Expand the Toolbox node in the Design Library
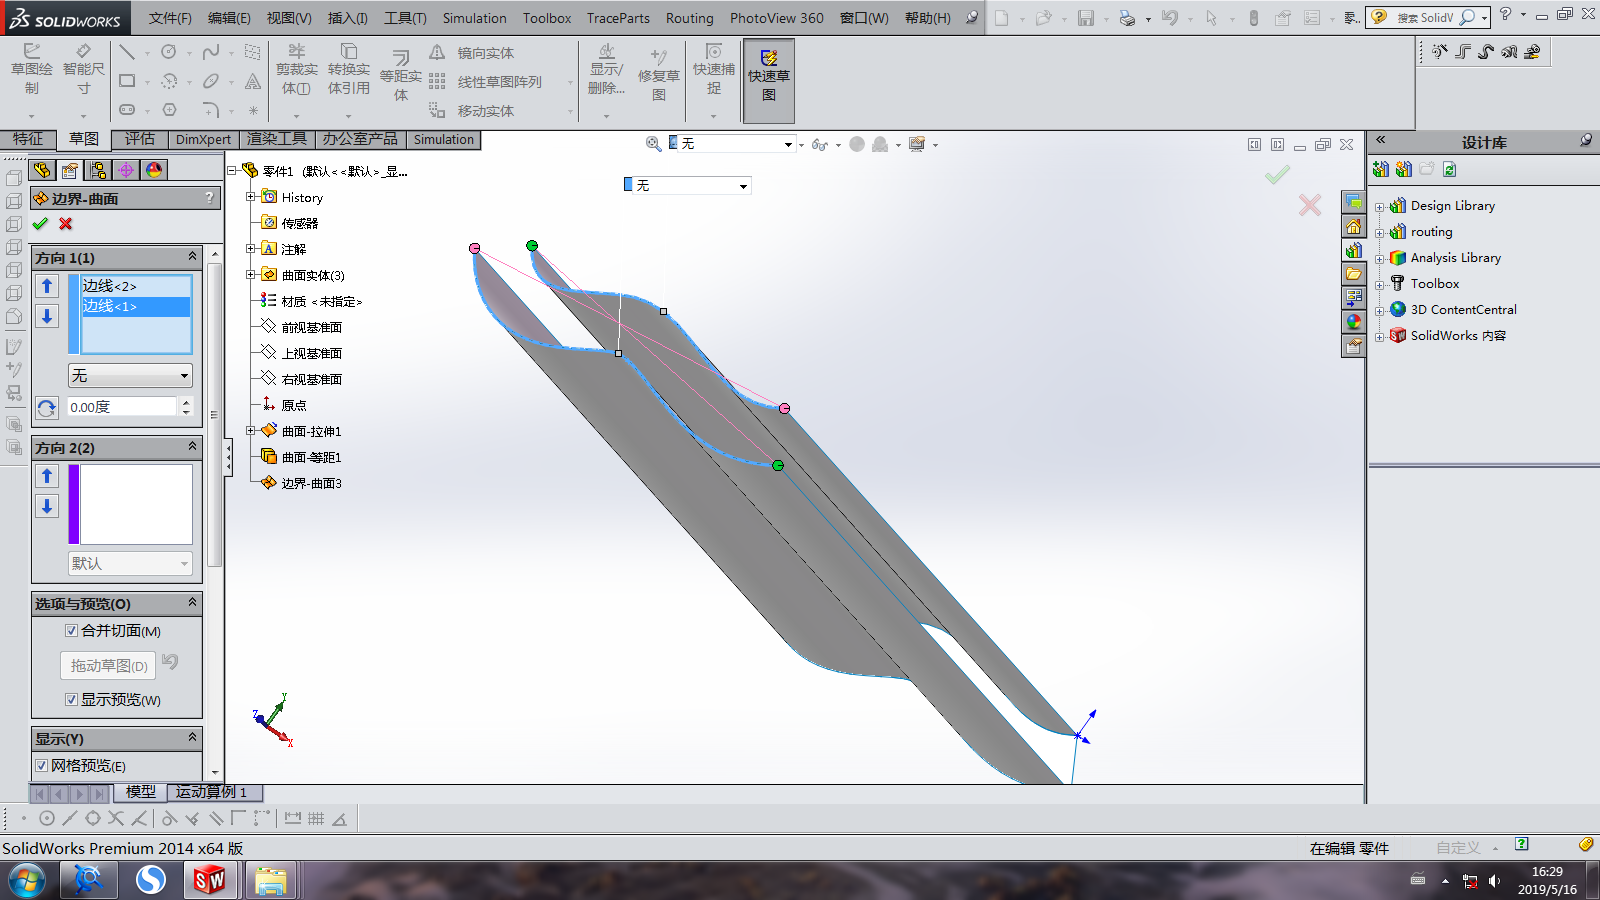The height and width of the screenshot is (900, 1600). pos(1379,285)
